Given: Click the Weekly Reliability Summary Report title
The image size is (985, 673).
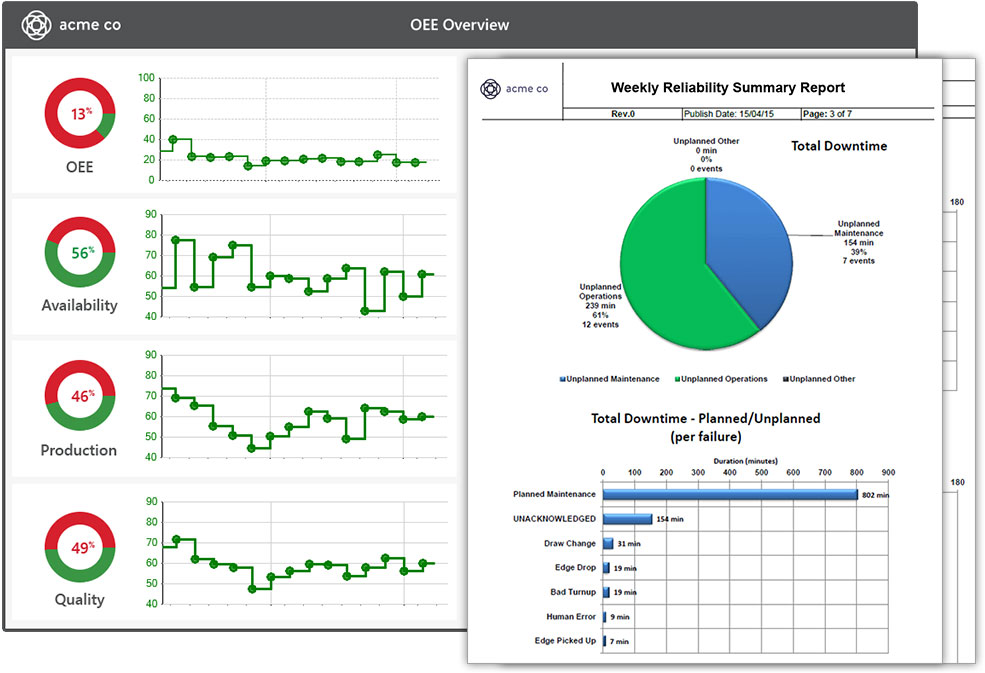Looking at the screenshot, I should point(727,87).
